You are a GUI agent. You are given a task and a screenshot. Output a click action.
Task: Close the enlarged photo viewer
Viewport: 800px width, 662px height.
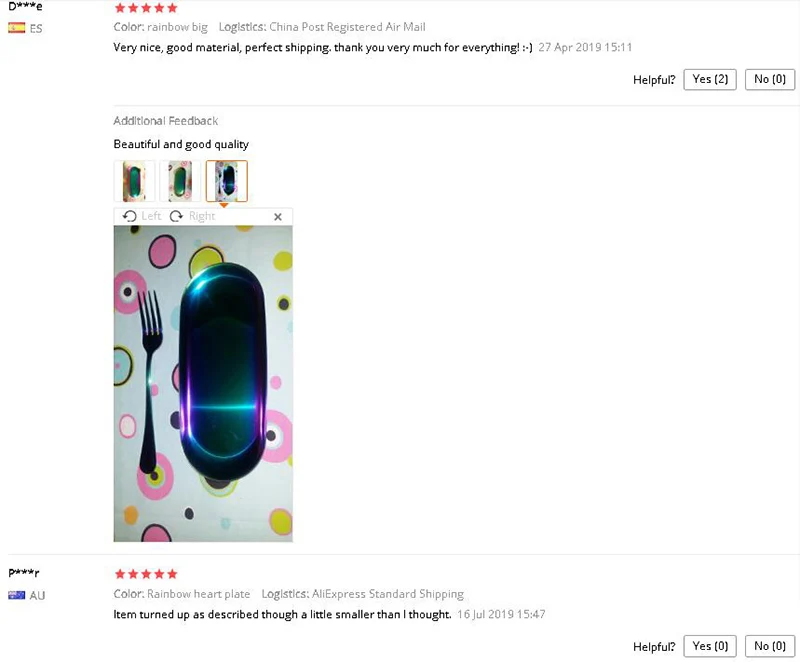click(278, 217)
